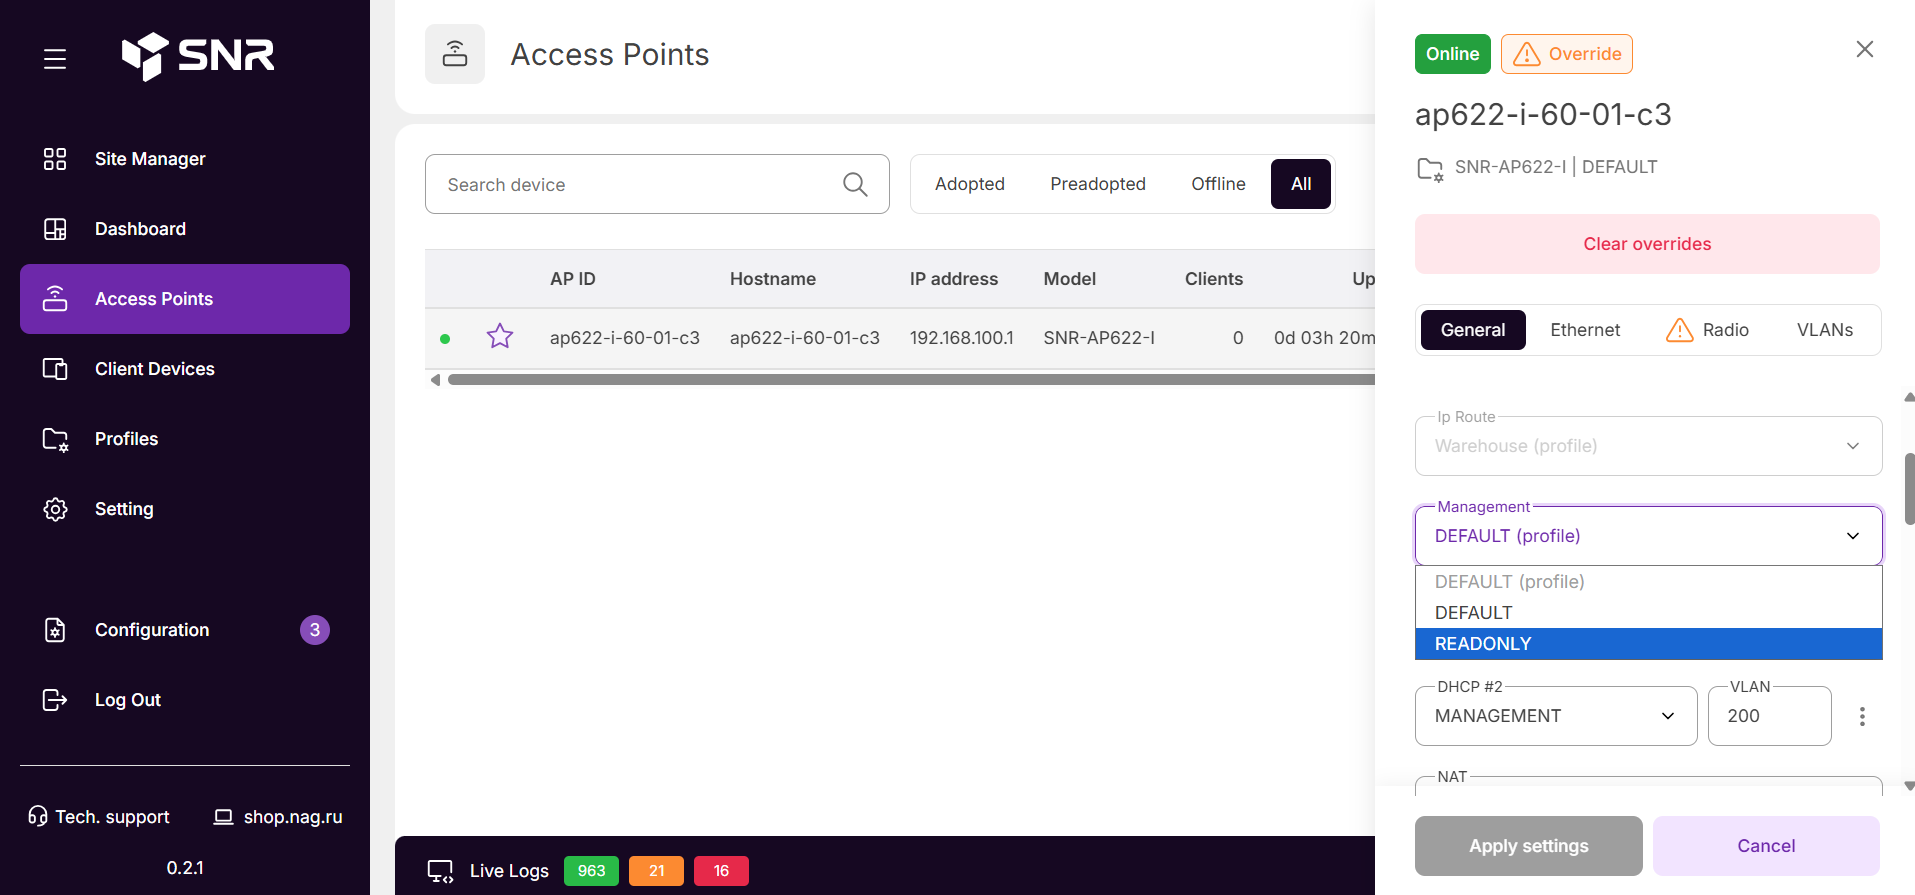This screenshot has width=1915, height=895.
Task: Expand the DHCP #2 MANAGEMENT dropdown
Action: 1556,716
